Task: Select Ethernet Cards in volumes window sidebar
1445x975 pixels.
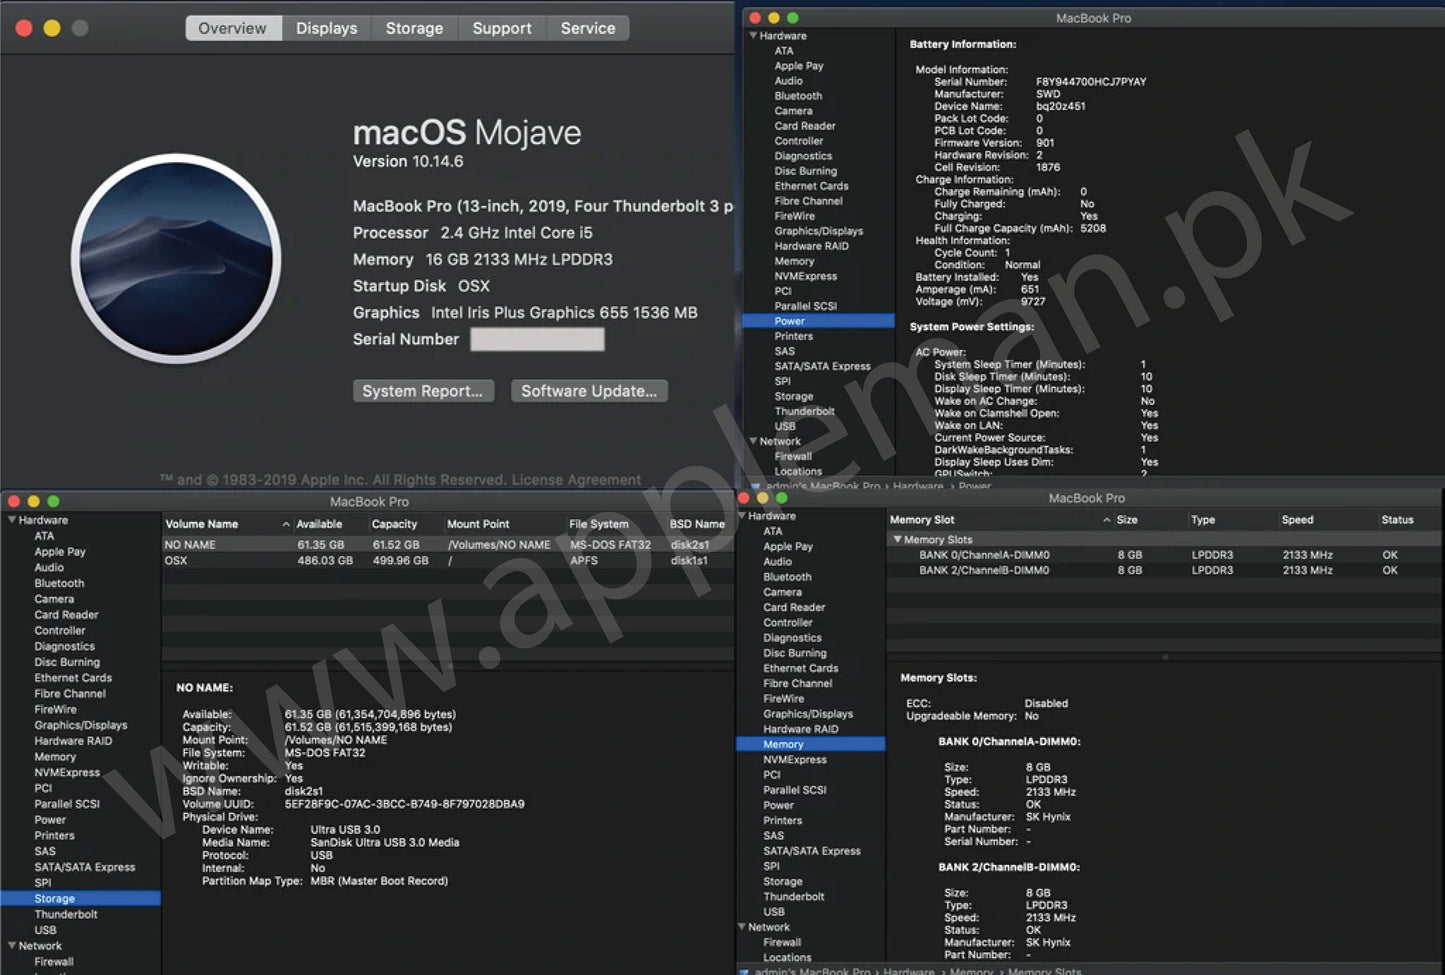Action: pyautogui.click(x=73, y=678)
